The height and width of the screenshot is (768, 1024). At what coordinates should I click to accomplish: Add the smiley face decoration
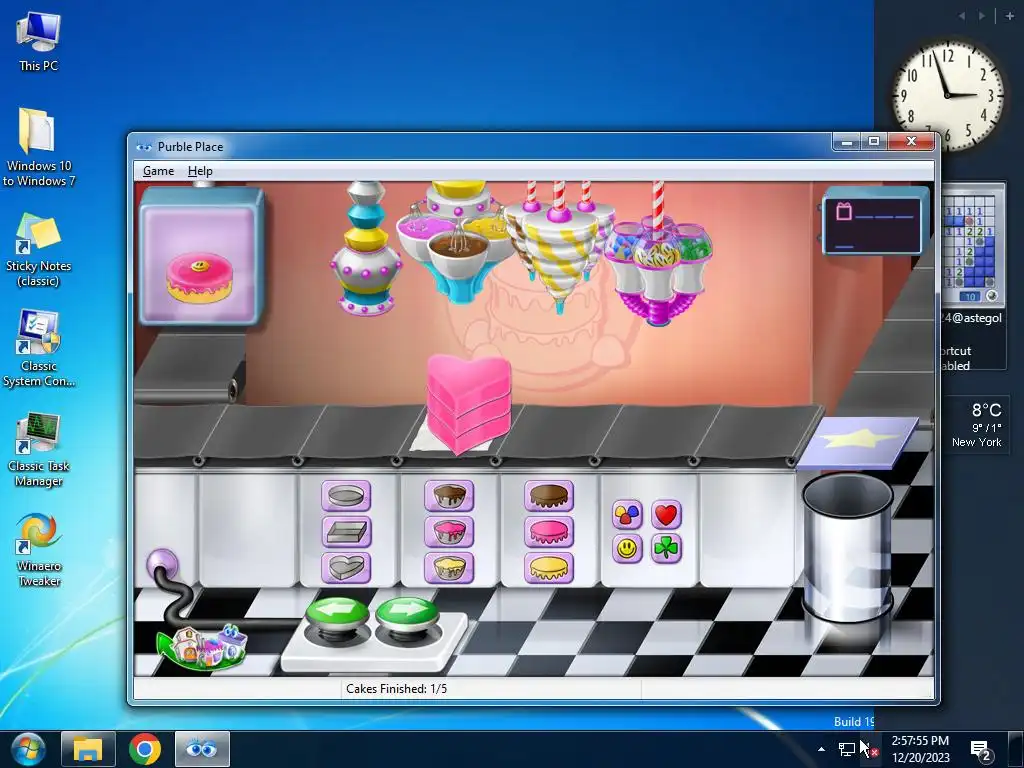[627, 549]
